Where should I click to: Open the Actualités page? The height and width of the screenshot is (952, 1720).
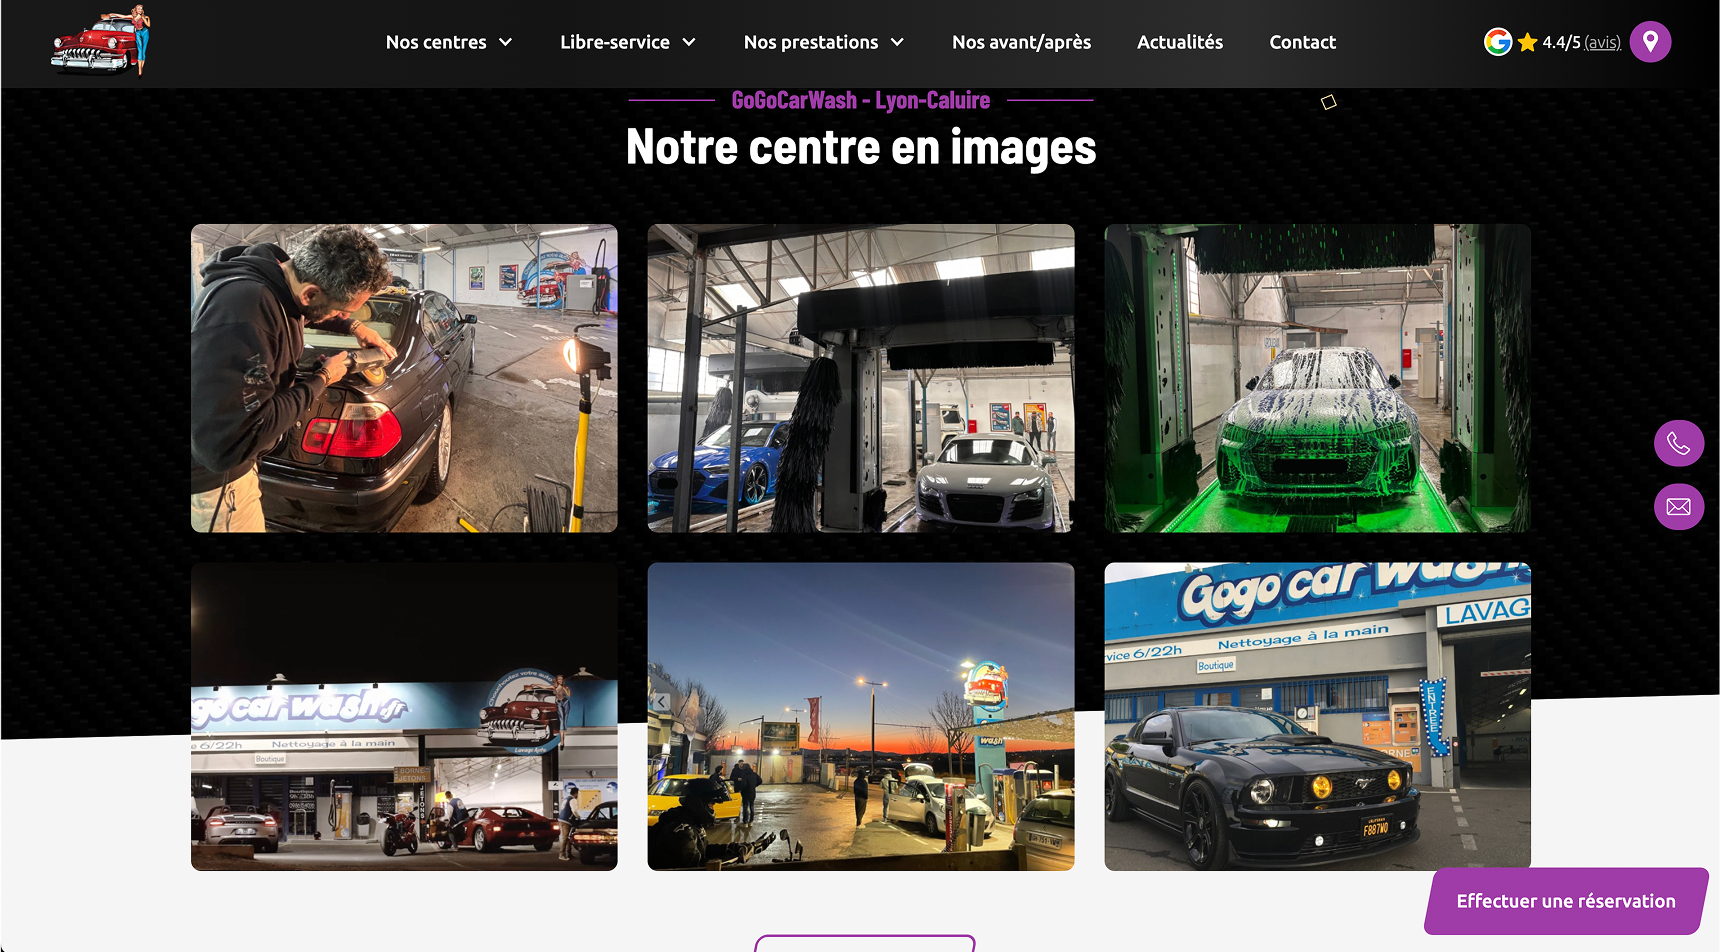(x=1180, y=42)
